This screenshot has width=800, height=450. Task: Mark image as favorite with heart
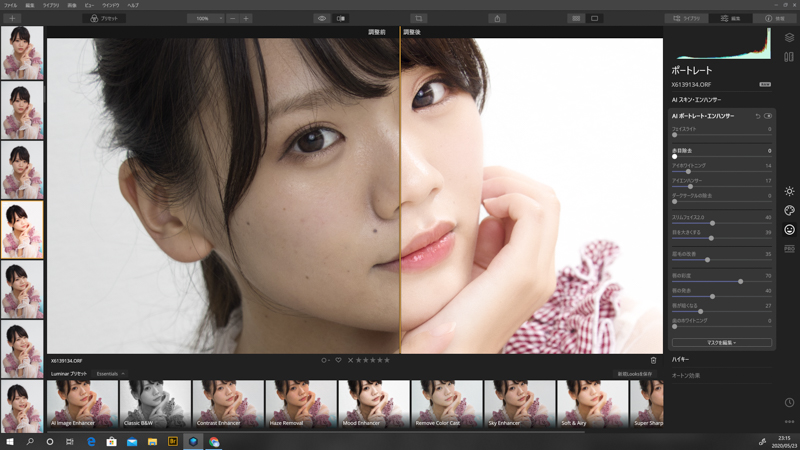pos(338,360)
